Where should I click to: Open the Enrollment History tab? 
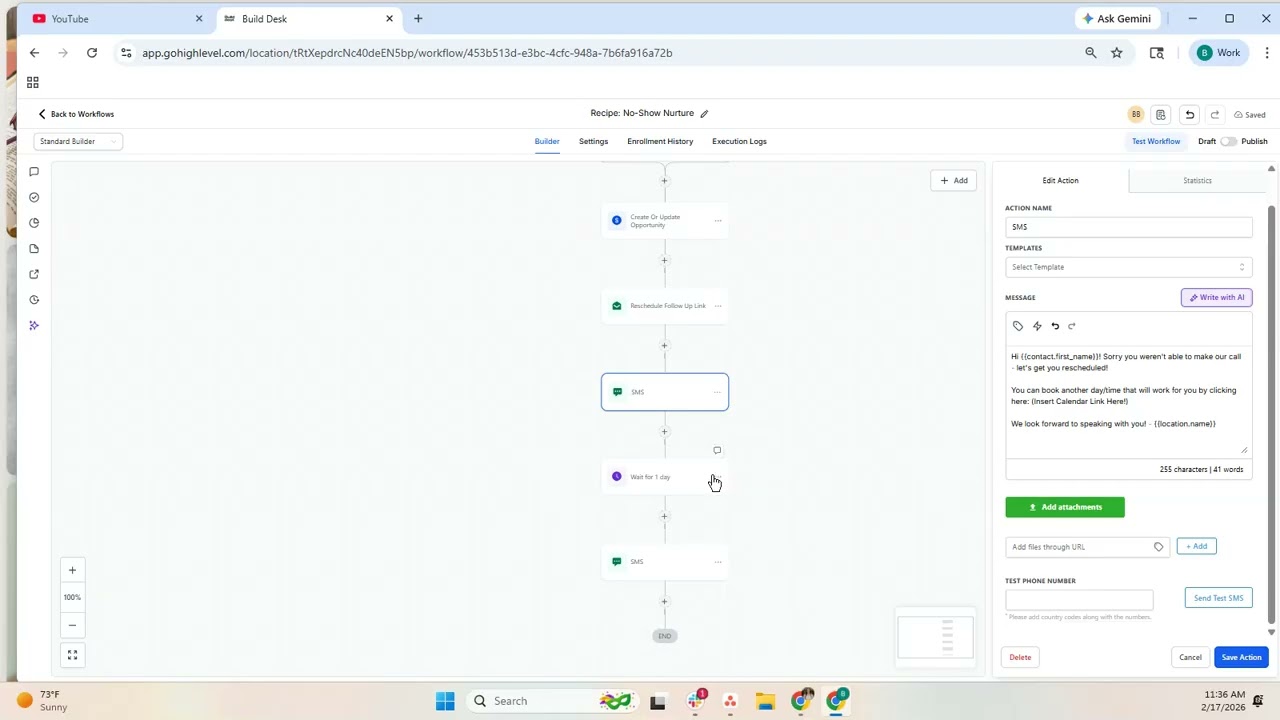[x=660, y=141]
